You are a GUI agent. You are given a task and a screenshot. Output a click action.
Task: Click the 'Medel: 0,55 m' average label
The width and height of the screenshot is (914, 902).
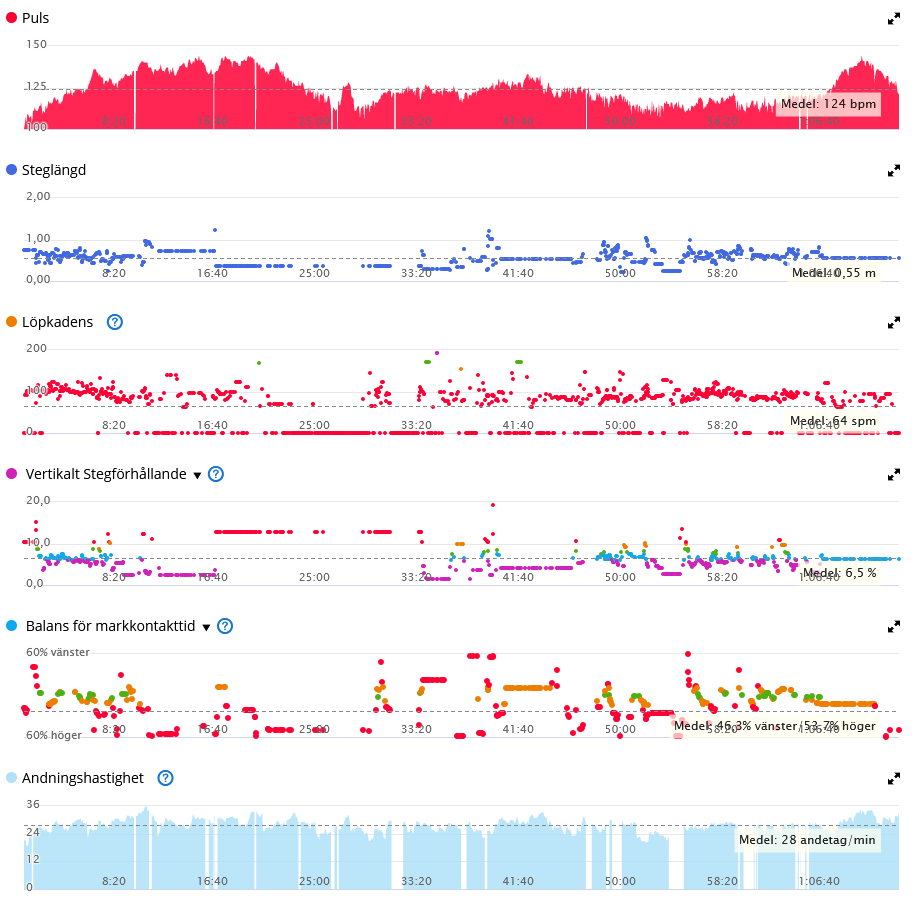pos(834,273)
